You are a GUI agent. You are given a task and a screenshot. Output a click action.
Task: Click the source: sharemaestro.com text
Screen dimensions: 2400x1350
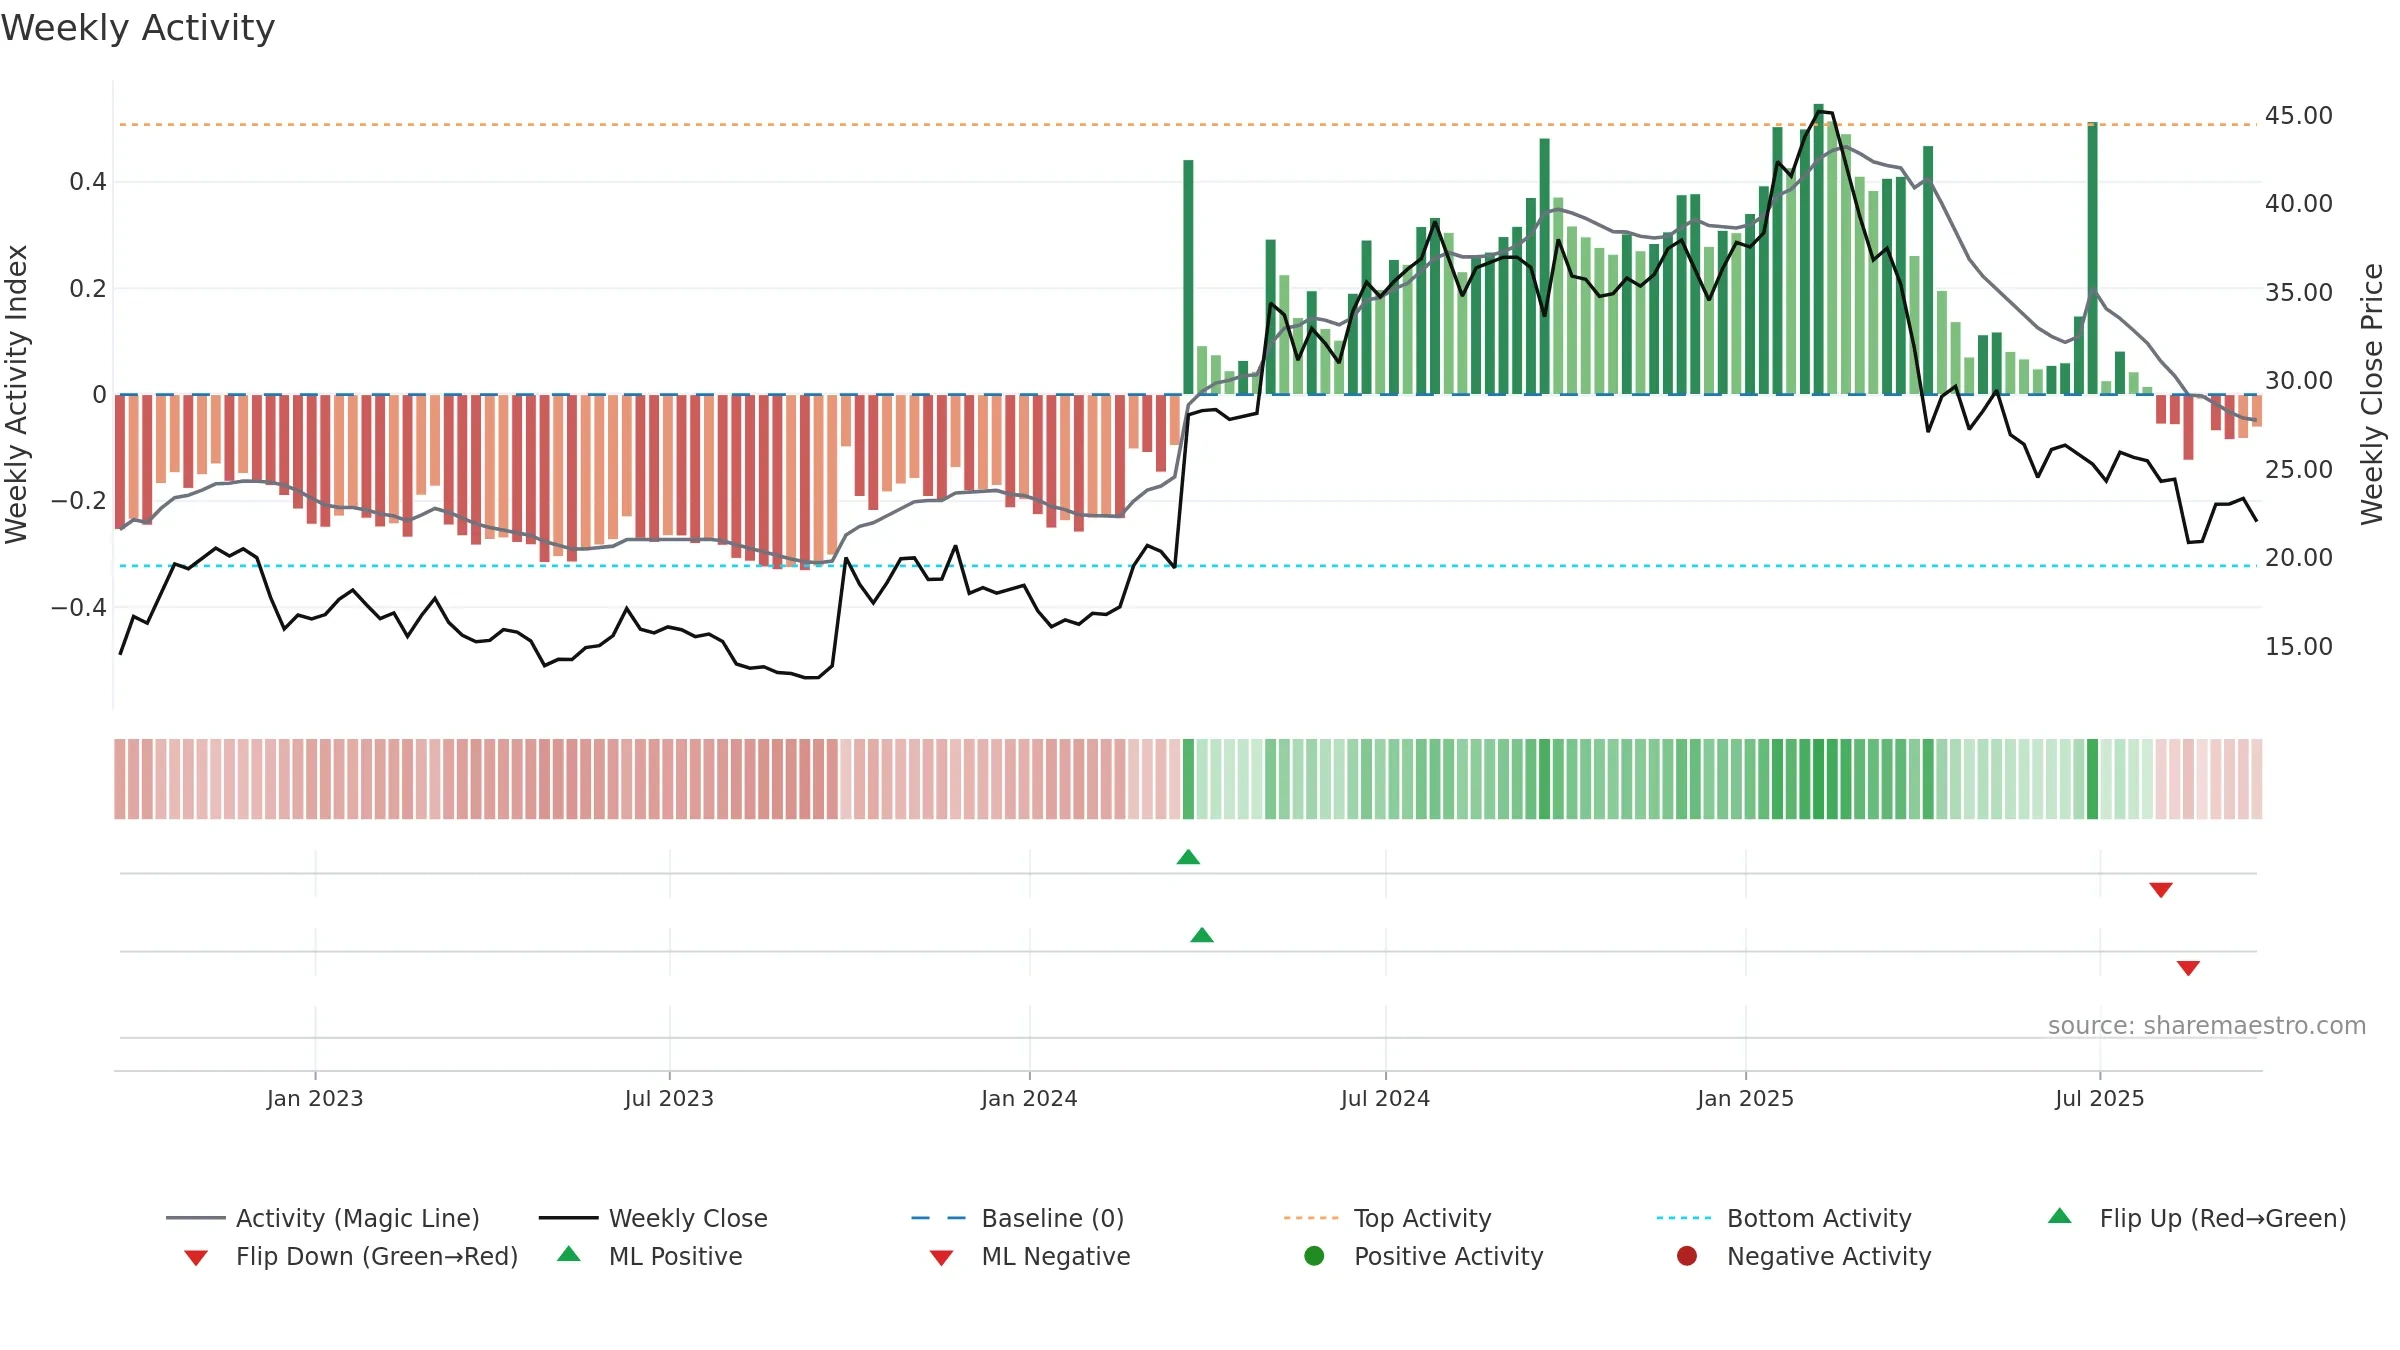click(2207, 1025)
